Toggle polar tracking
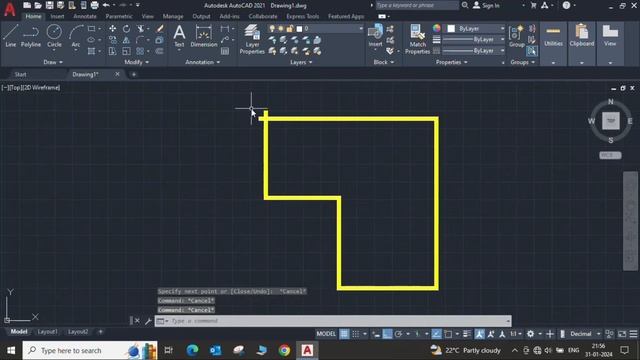Viewport: 640px width, 360px height. coord(398,334)
